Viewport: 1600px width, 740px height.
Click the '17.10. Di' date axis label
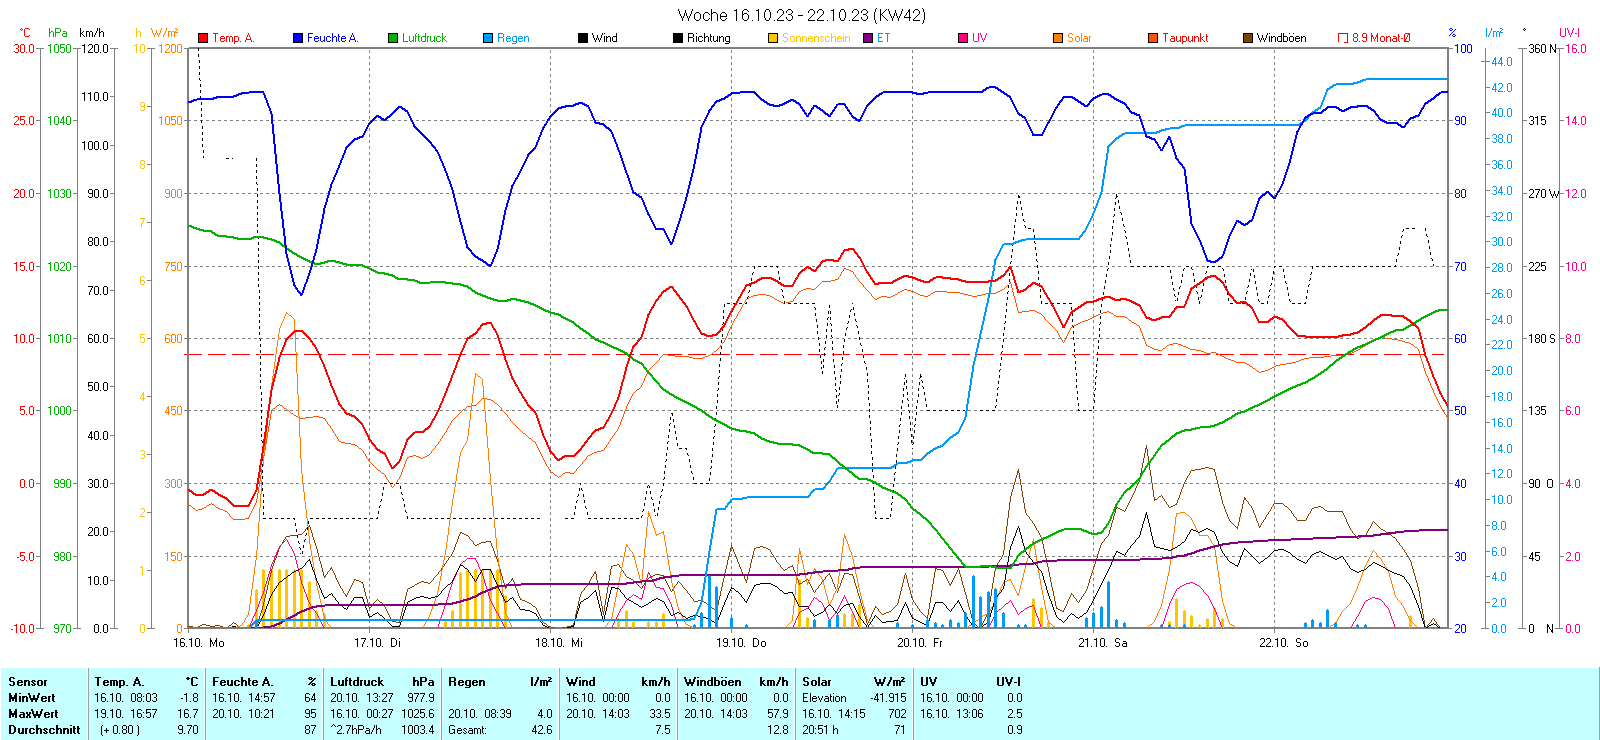coord(377,643)
